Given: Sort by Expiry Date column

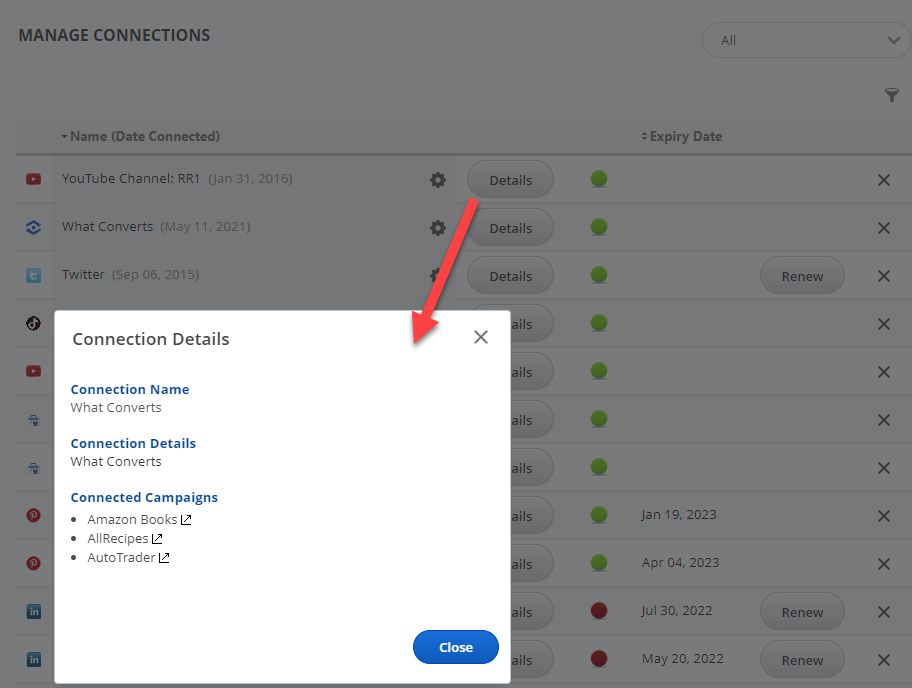Looking at the screenshot, I should coord(682,136).
